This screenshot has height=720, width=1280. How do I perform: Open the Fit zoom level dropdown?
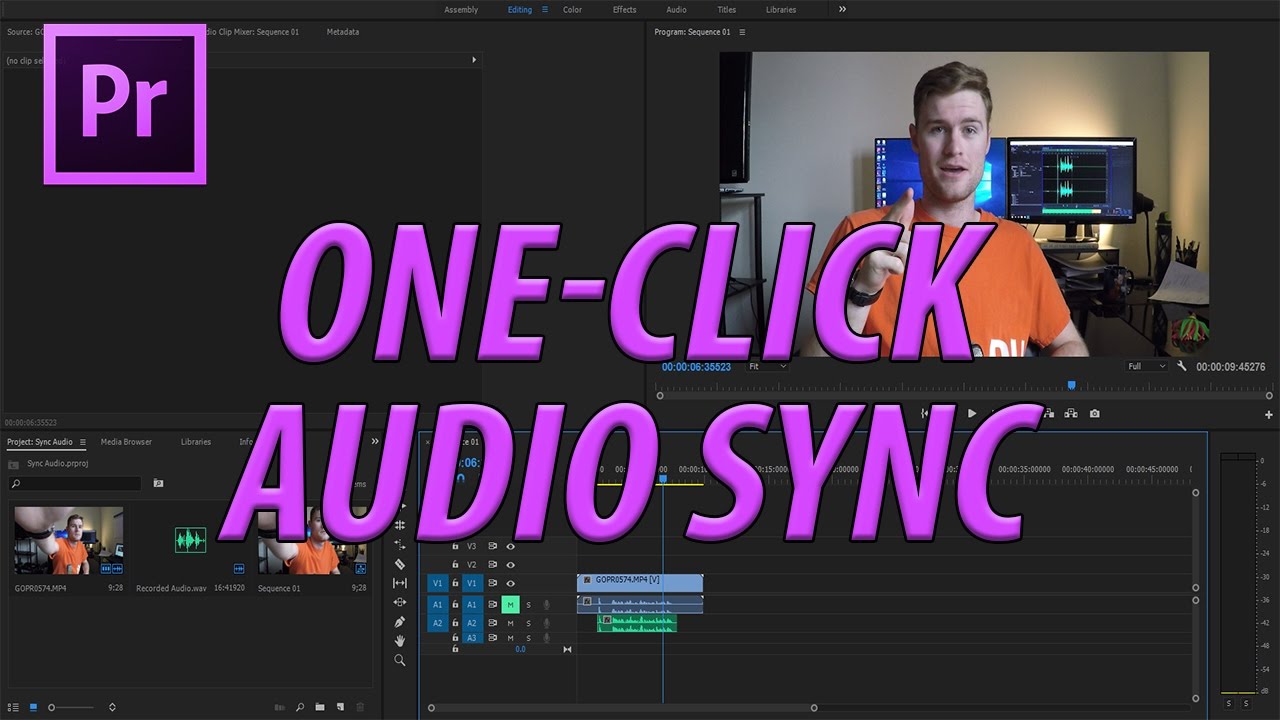tap(766, 366)
